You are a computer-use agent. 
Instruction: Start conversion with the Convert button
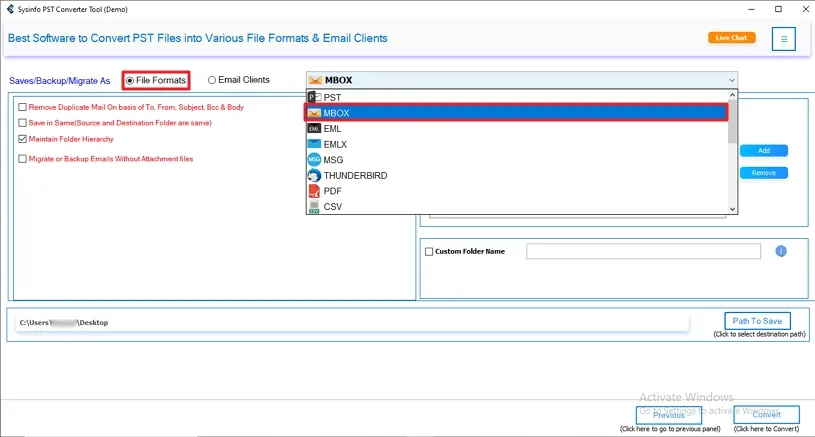(x=766, y=415)
